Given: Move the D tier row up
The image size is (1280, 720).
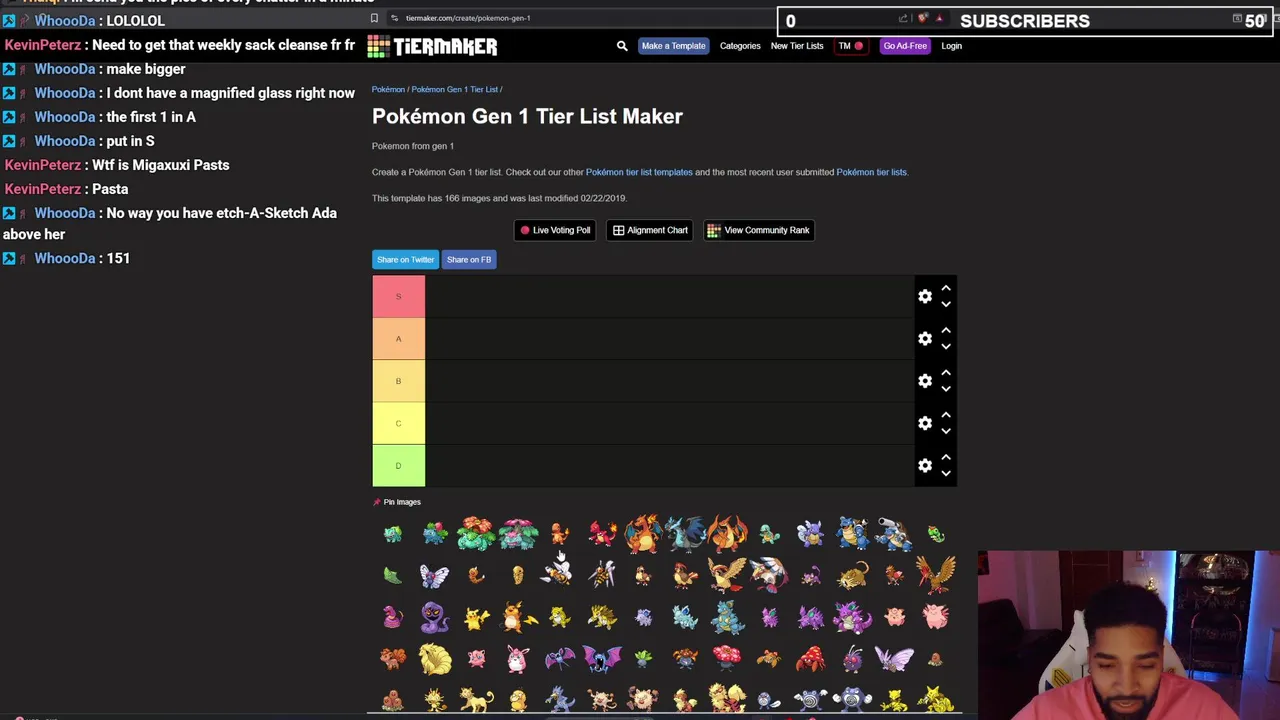Looking at the screenshot, I should [x=945, y=457].
